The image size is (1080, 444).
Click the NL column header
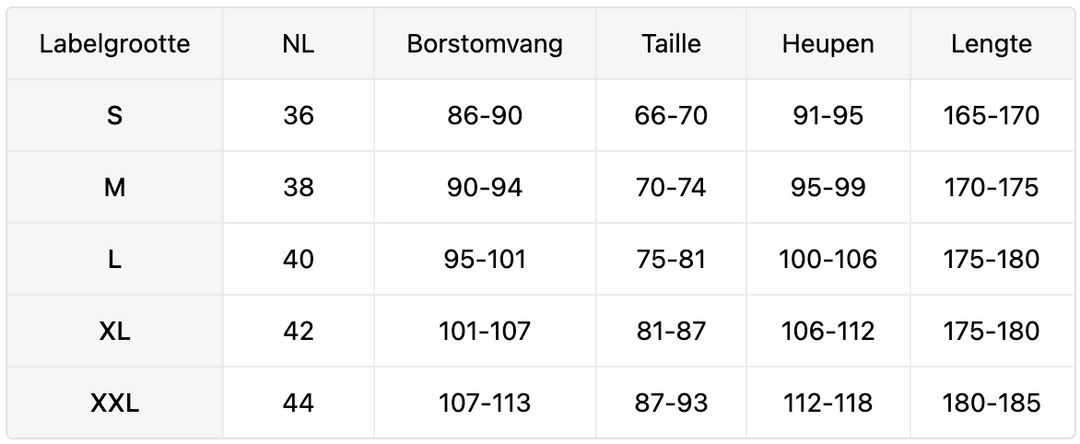point(298,44)
